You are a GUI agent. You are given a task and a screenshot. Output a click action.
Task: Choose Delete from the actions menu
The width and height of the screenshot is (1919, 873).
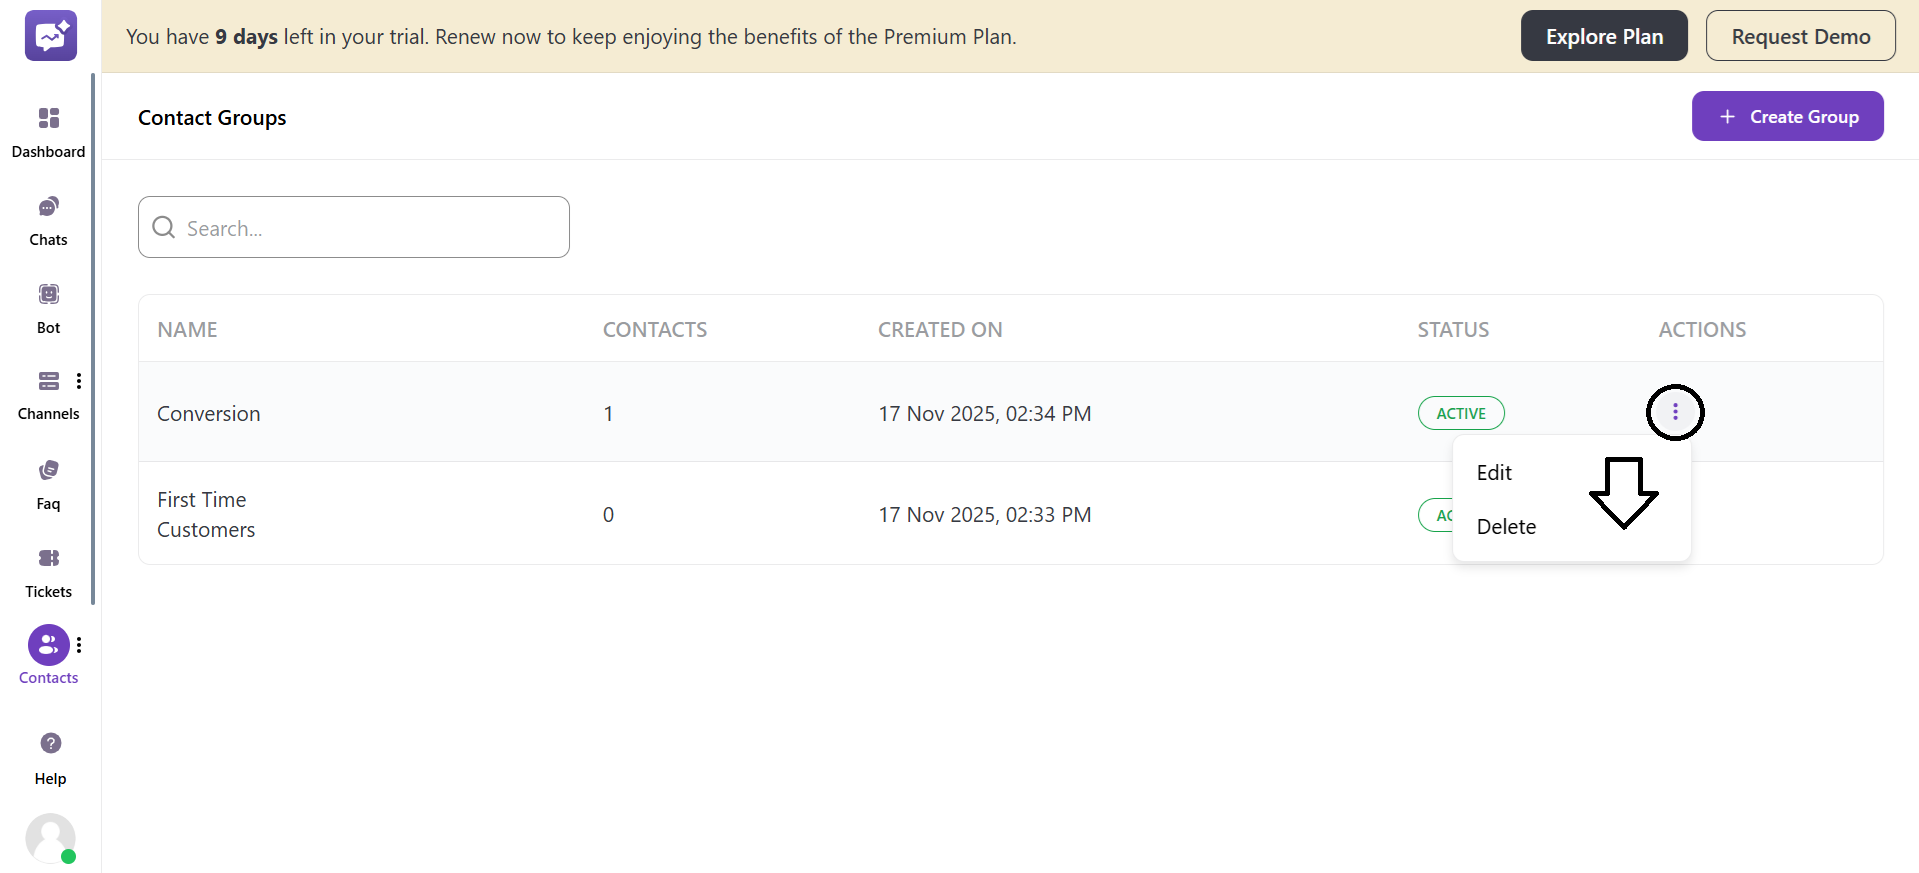pos(1505,526)
